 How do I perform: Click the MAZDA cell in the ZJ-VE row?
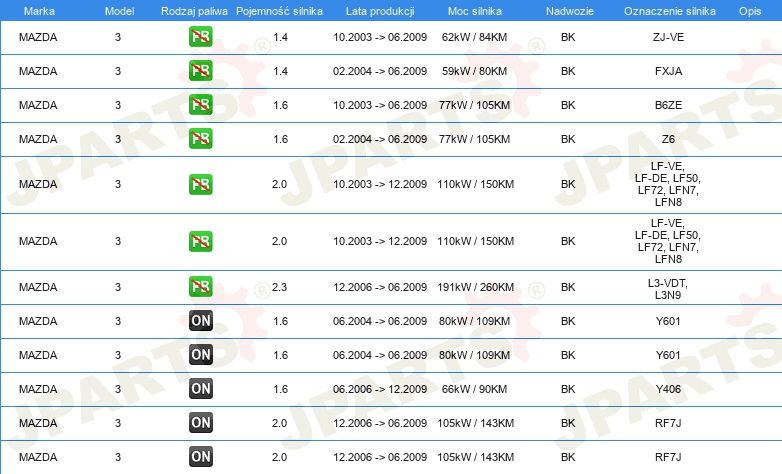[x=38, y=37]
